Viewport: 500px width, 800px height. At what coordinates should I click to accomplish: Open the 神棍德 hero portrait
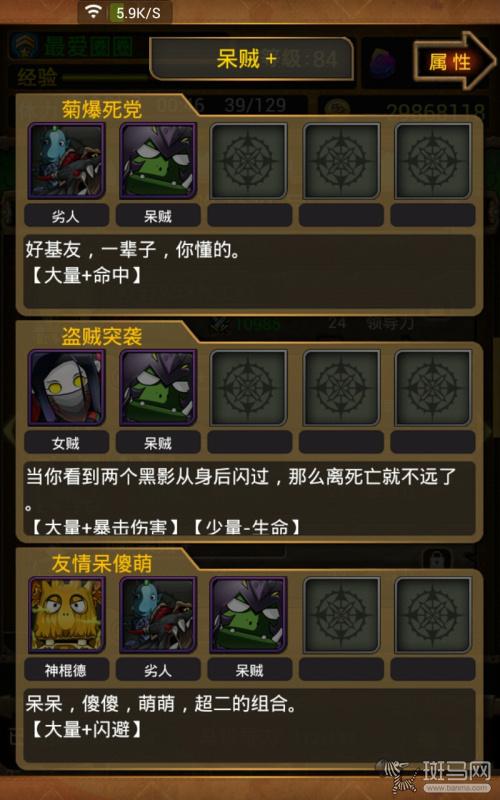pos(66,615)
